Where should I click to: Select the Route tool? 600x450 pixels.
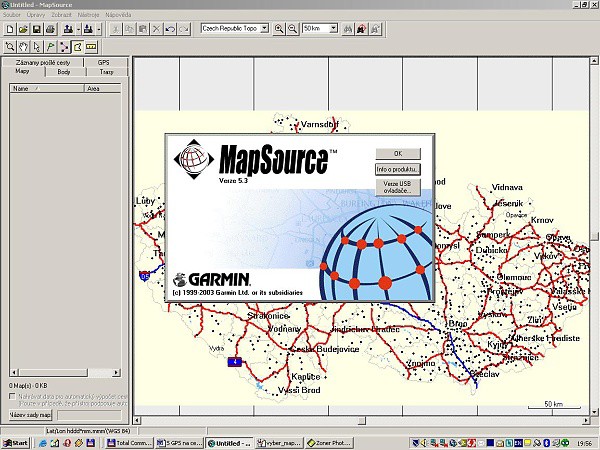[64, 47]
